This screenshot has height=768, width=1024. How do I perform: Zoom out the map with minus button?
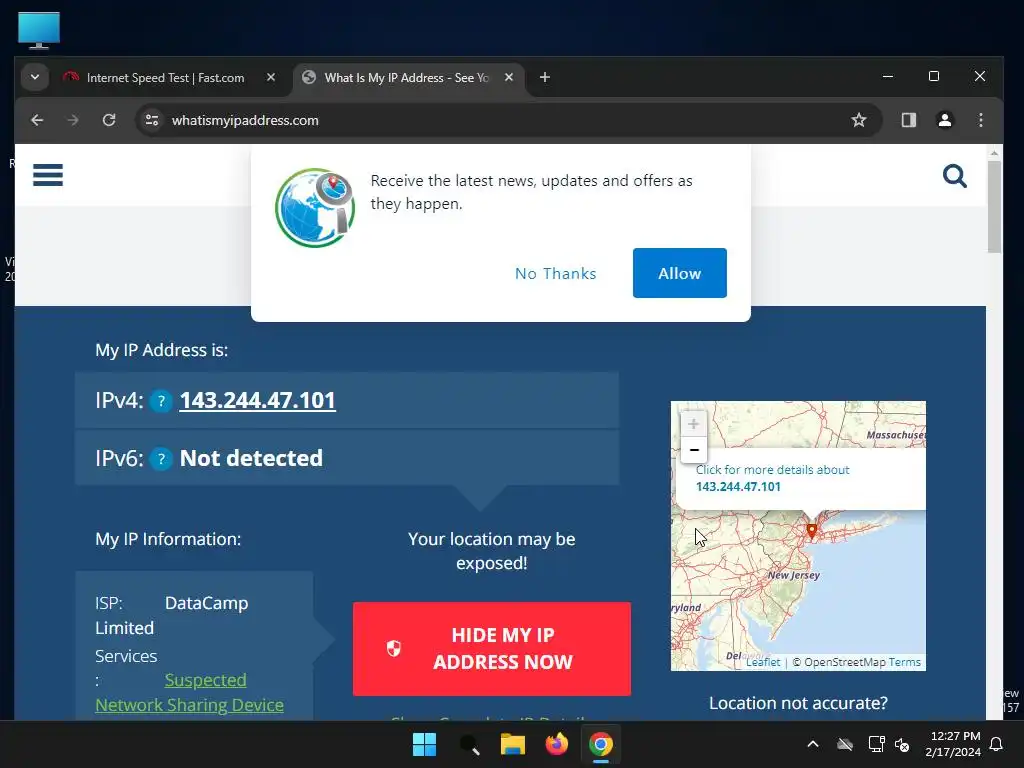[694, 450]
